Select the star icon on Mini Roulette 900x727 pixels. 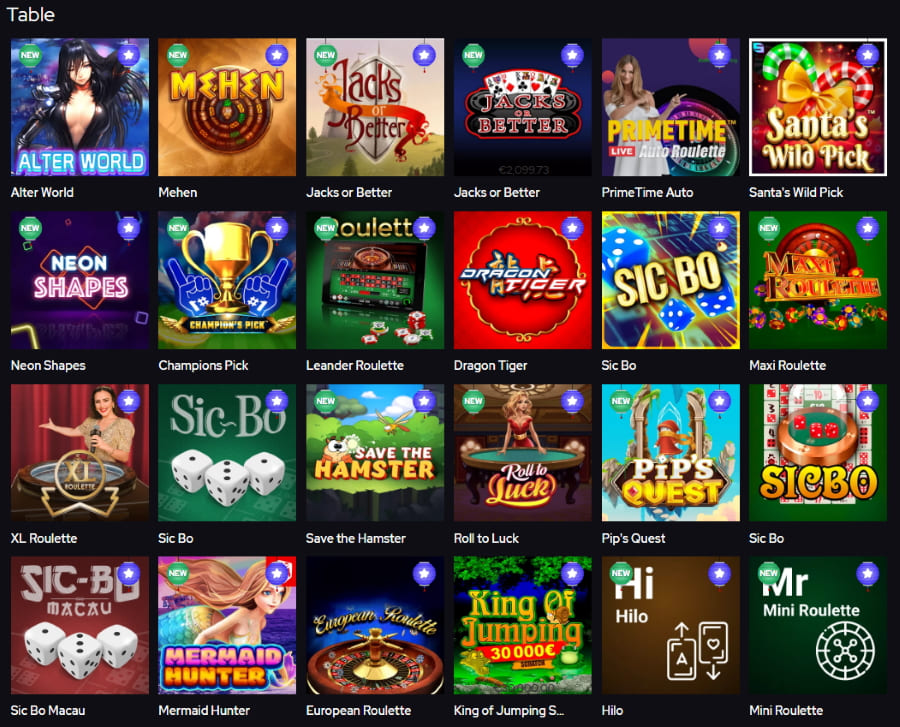[867, 573]
